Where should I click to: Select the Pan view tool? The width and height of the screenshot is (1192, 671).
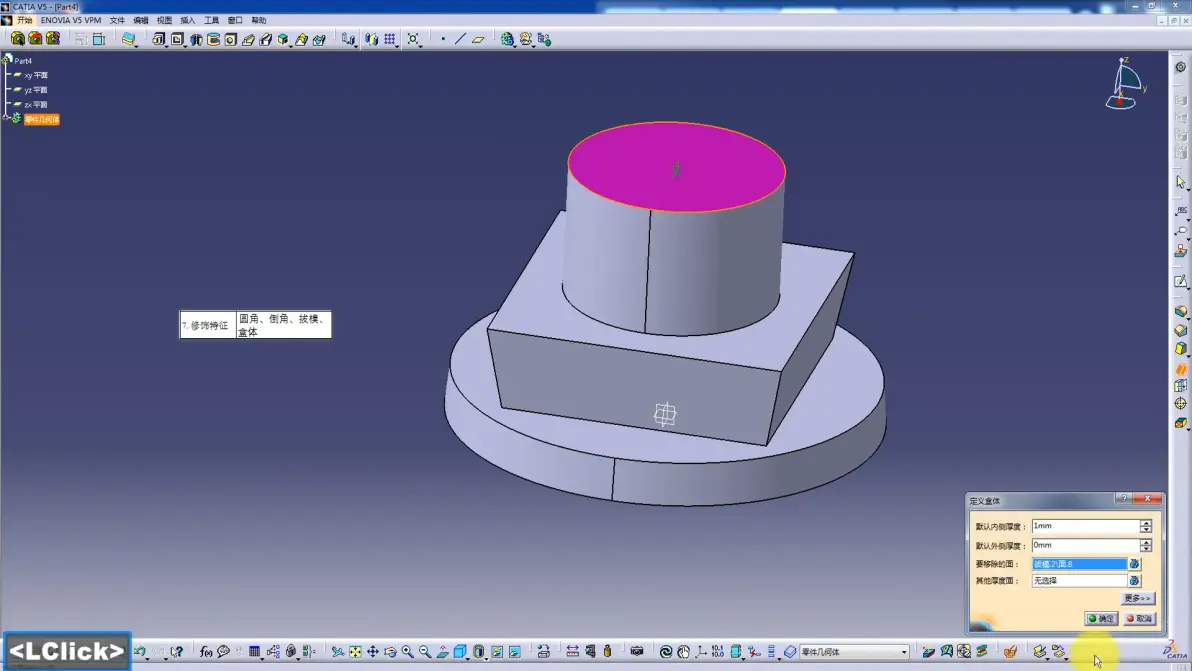[x=372, y=651]
